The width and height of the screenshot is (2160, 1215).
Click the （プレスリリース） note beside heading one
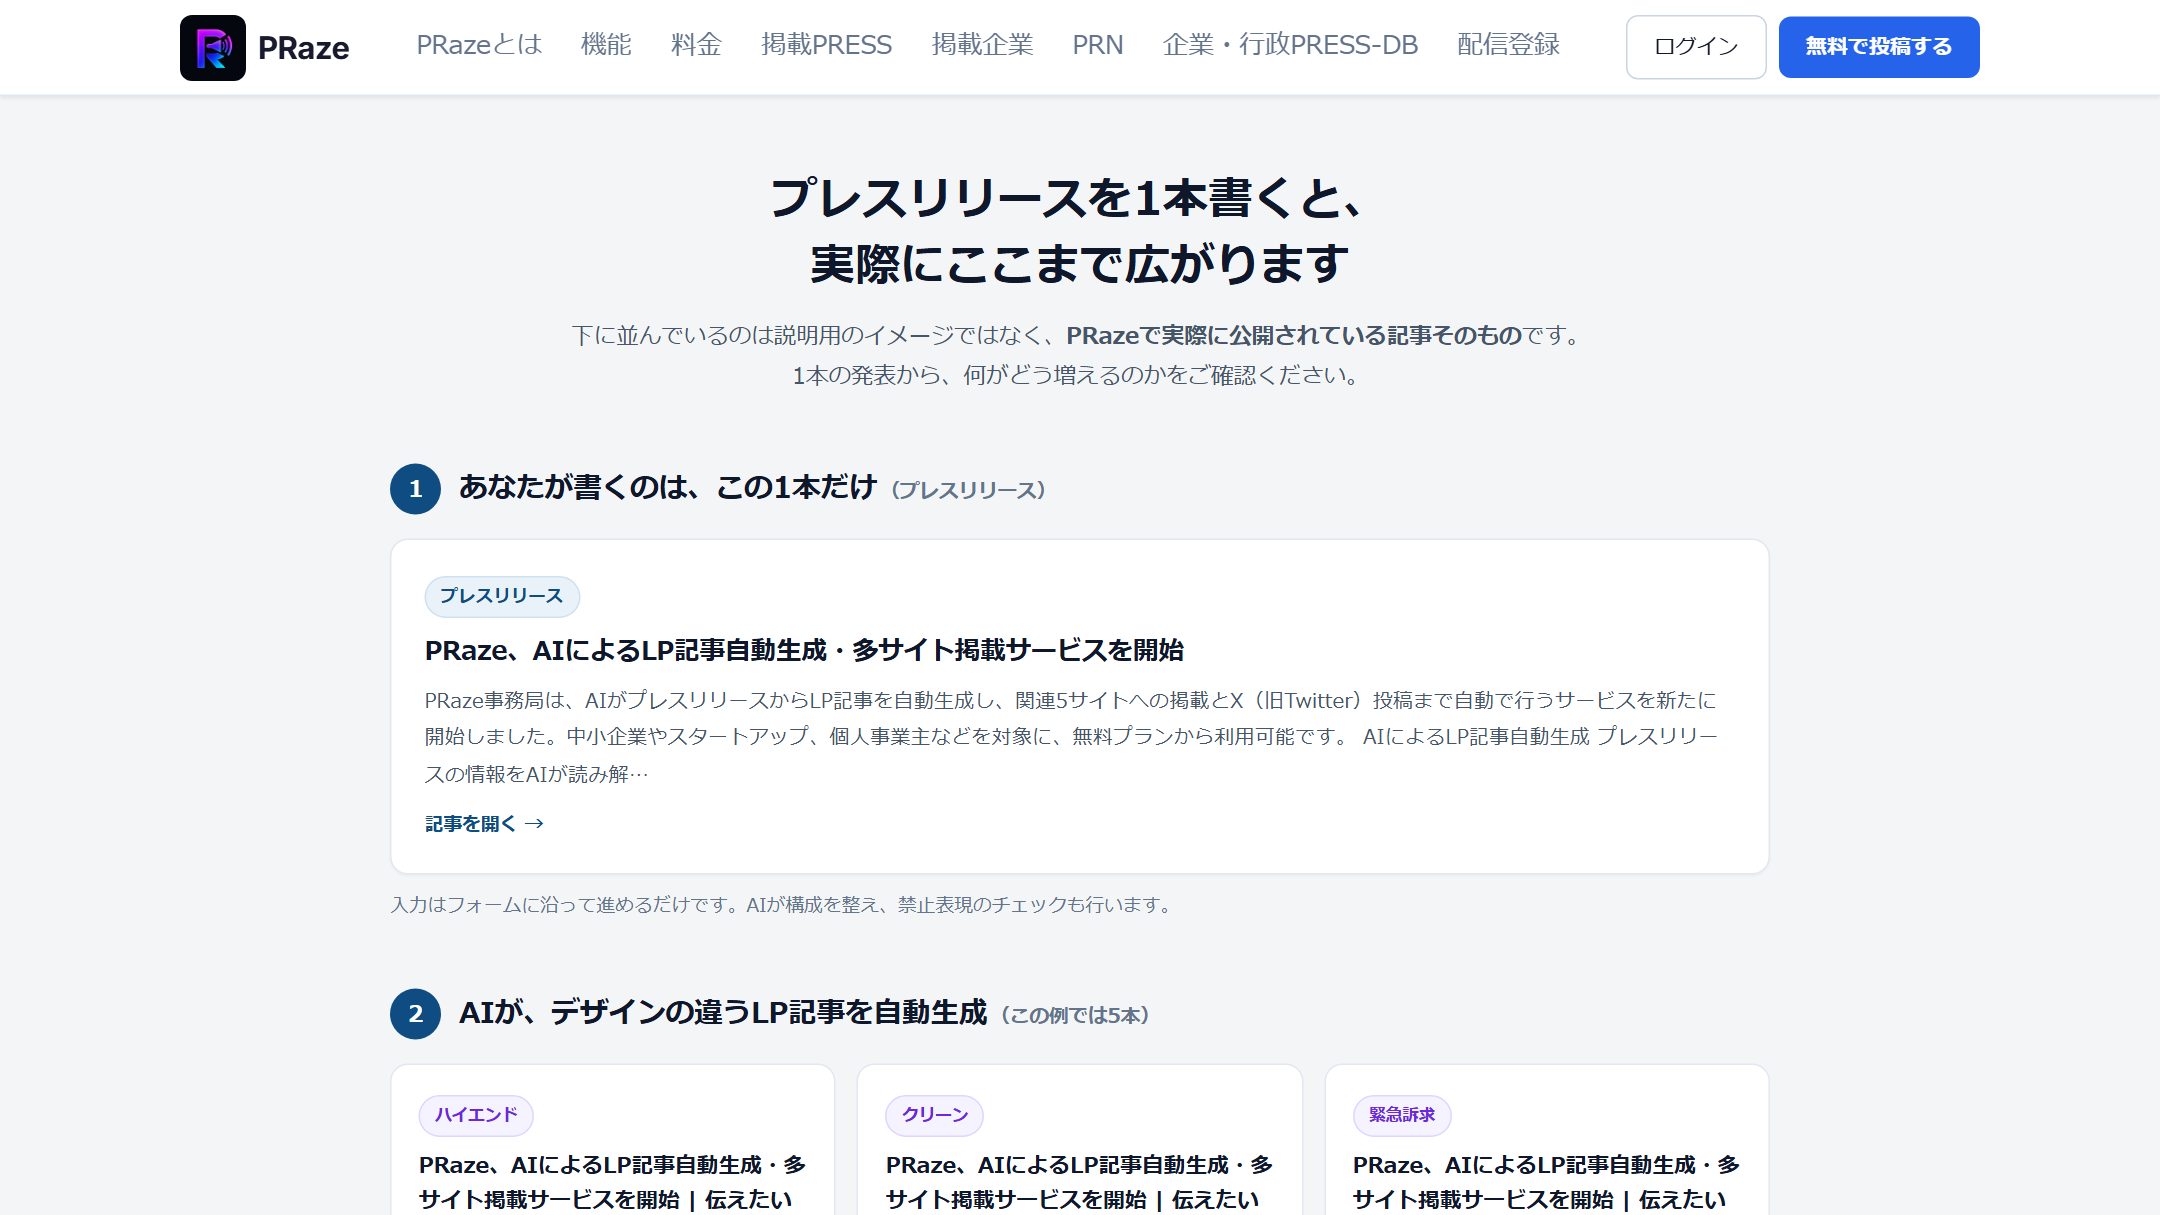point(968,490)
